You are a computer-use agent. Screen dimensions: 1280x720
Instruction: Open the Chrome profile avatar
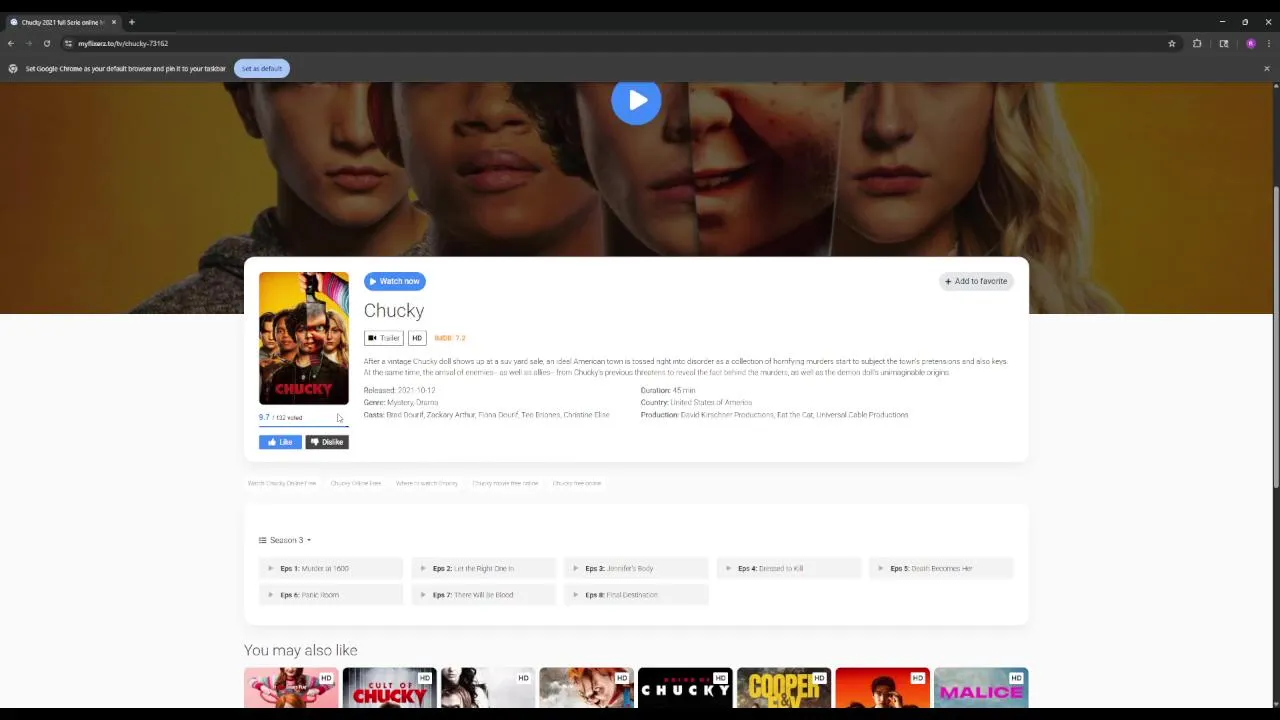(x=1250, y=43)
